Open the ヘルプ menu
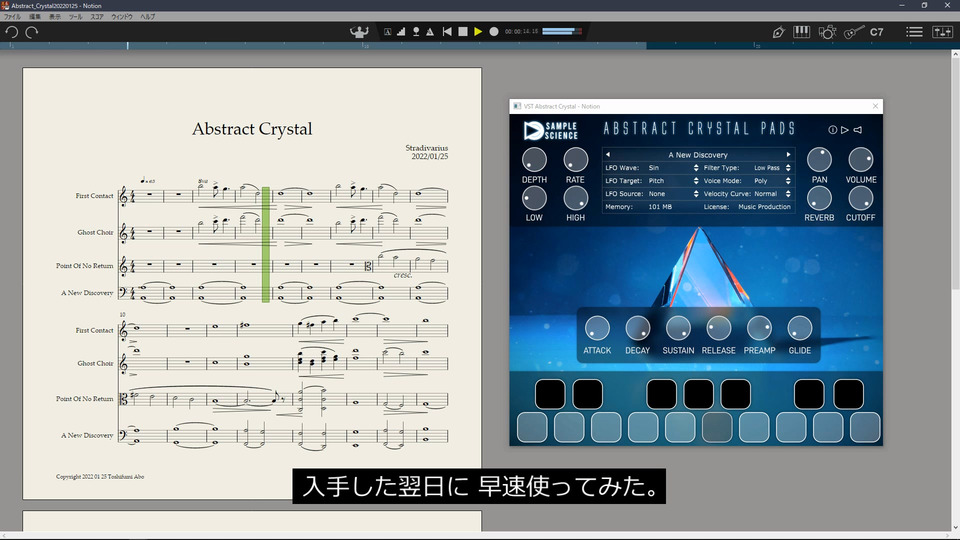The image size is (960, 540). coord(148,17)
